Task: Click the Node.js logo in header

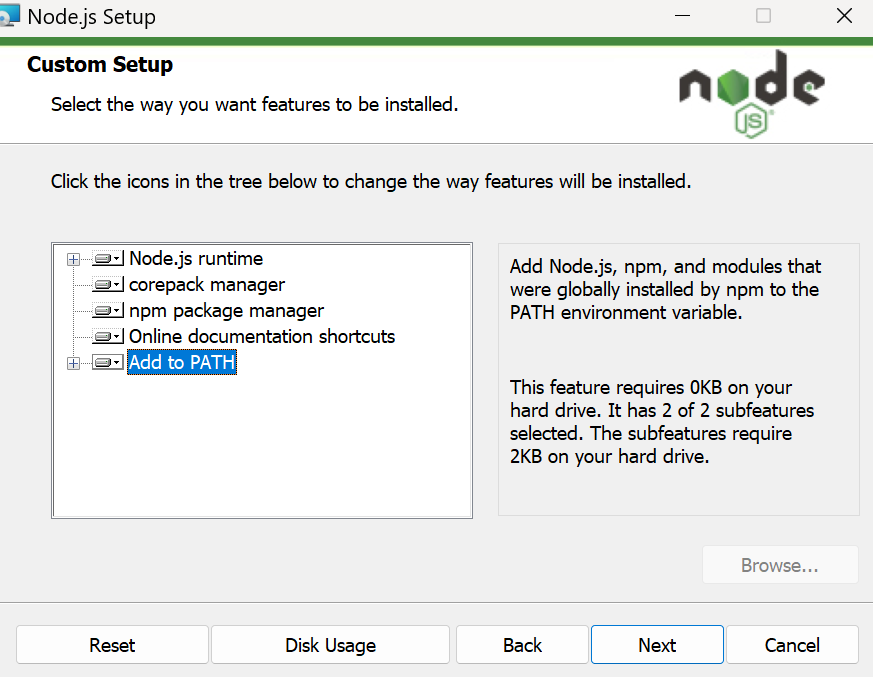Action: tap(752, 94)
